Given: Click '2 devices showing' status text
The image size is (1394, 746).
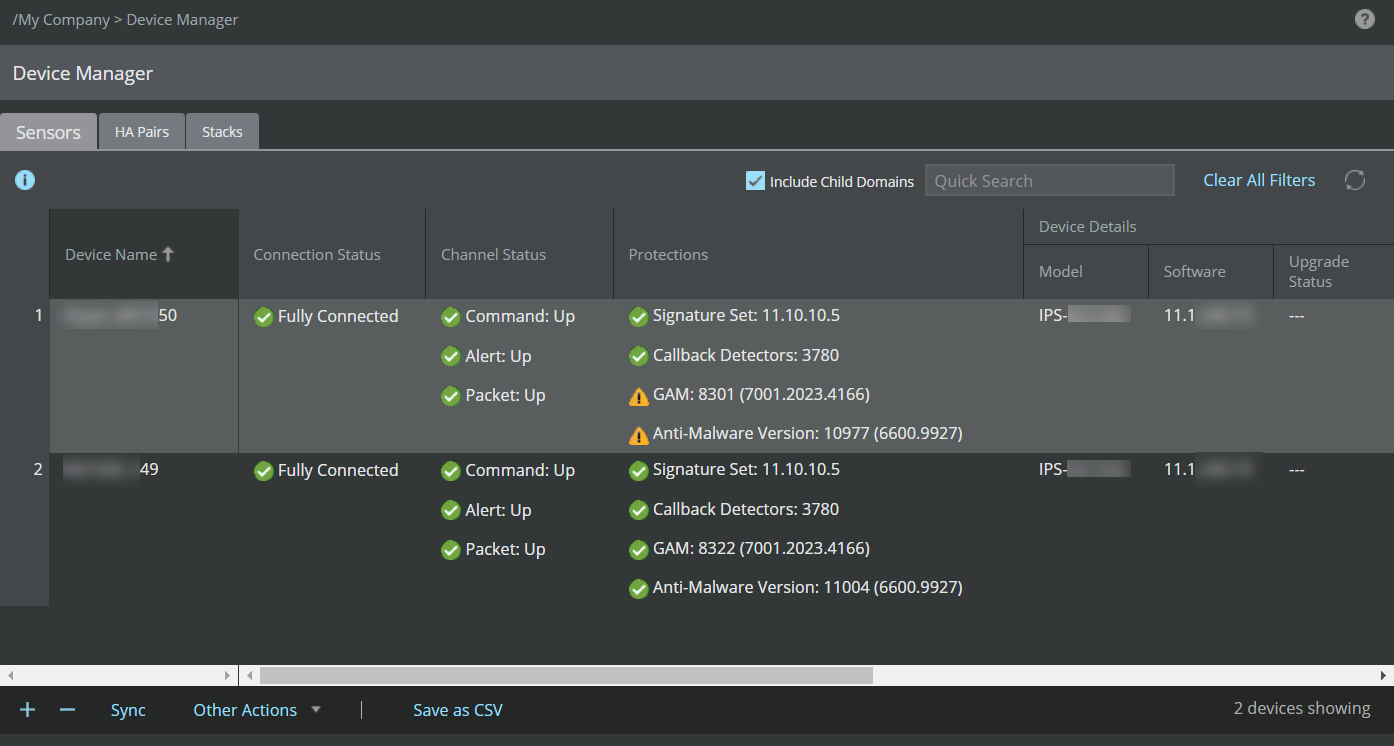Looking at the screenshot, I should 1302,708.
